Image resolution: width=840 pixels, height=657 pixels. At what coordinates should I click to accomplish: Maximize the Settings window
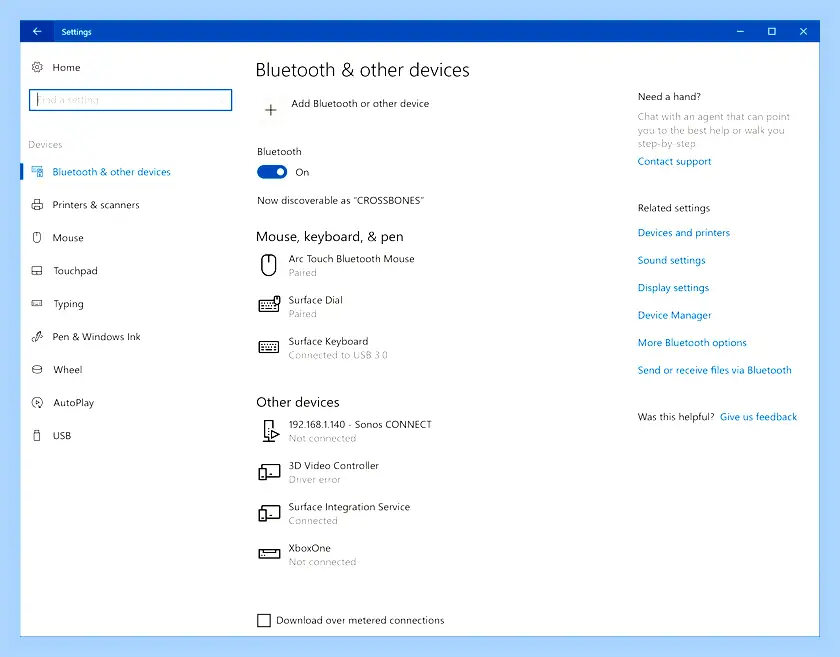point(772,32)
